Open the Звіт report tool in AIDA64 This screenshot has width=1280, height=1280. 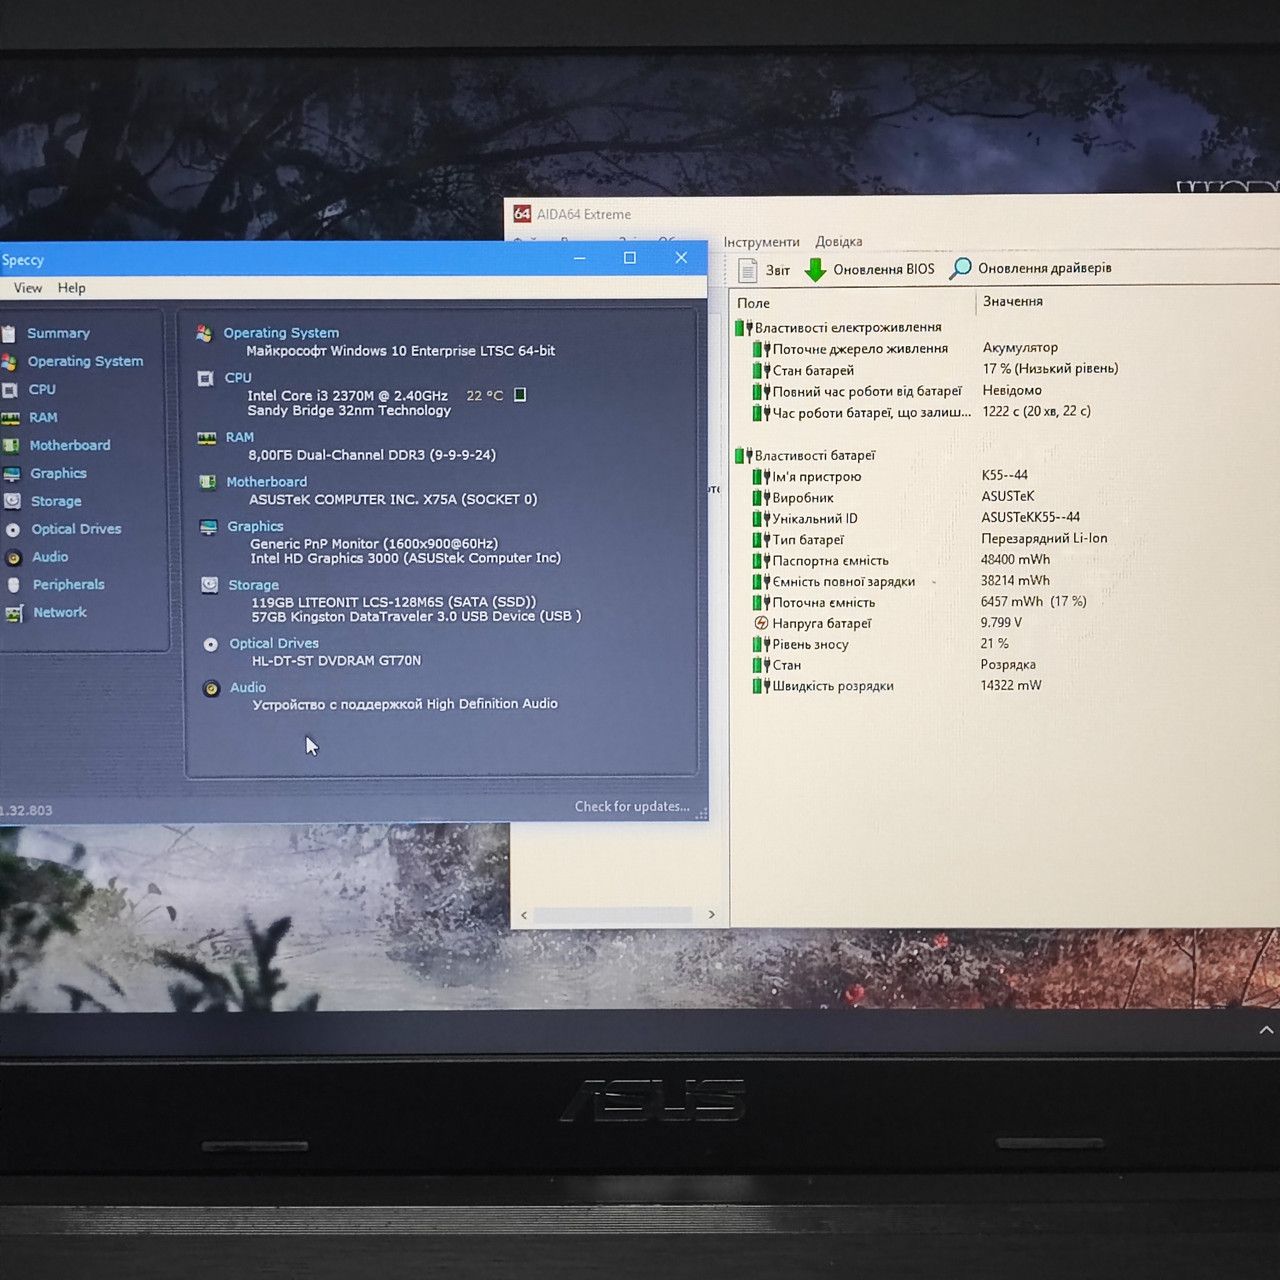click(764, 270)
